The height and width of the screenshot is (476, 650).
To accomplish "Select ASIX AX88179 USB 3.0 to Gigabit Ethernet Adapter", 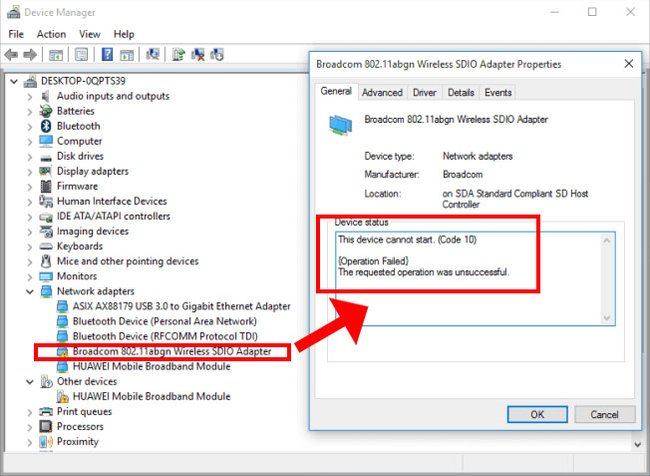I will pyautogui.click(x=182, y=306).
